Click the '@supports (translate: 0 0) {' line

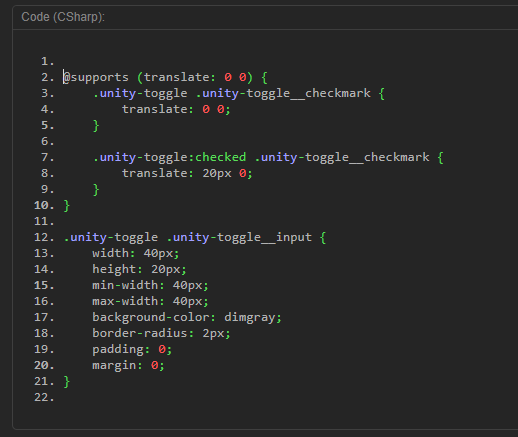[x=166, y=77]
